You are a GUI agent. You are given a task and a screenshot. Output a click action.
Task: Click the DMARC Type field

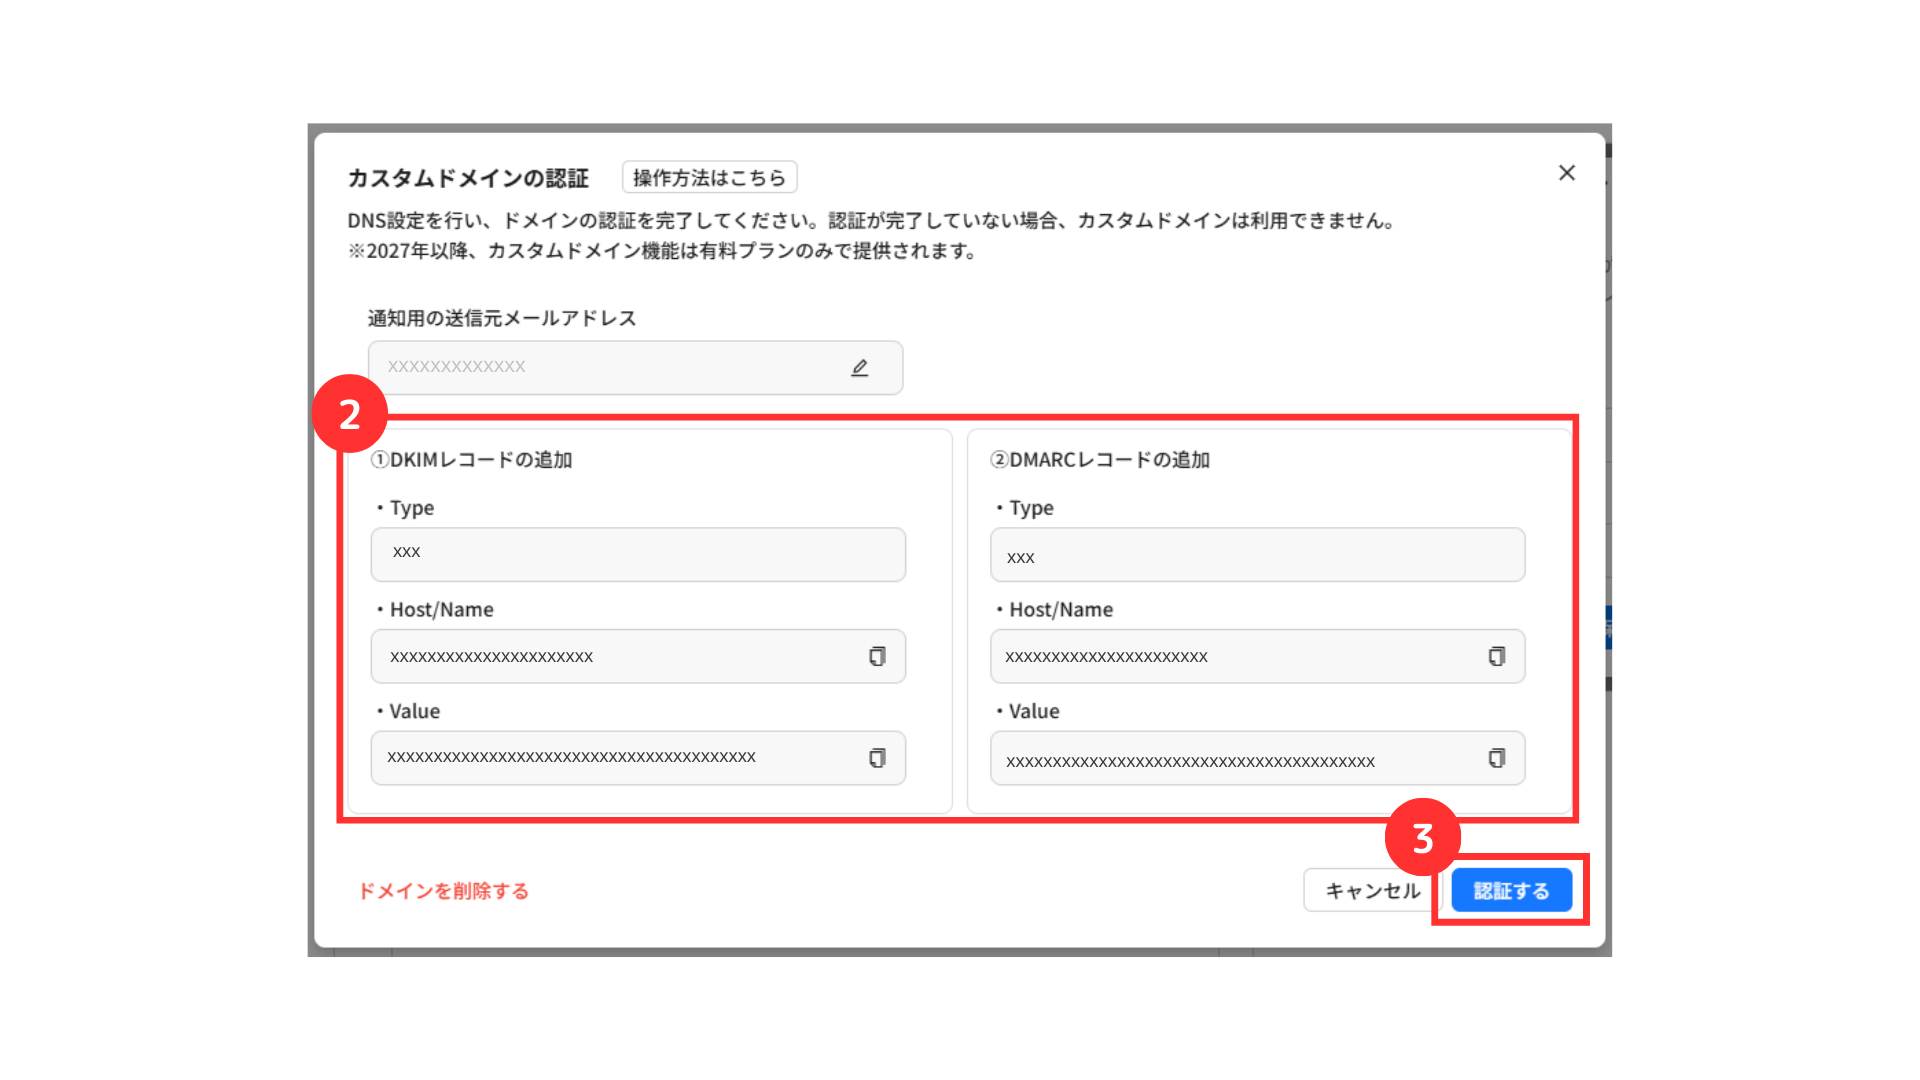(1257, 554)
